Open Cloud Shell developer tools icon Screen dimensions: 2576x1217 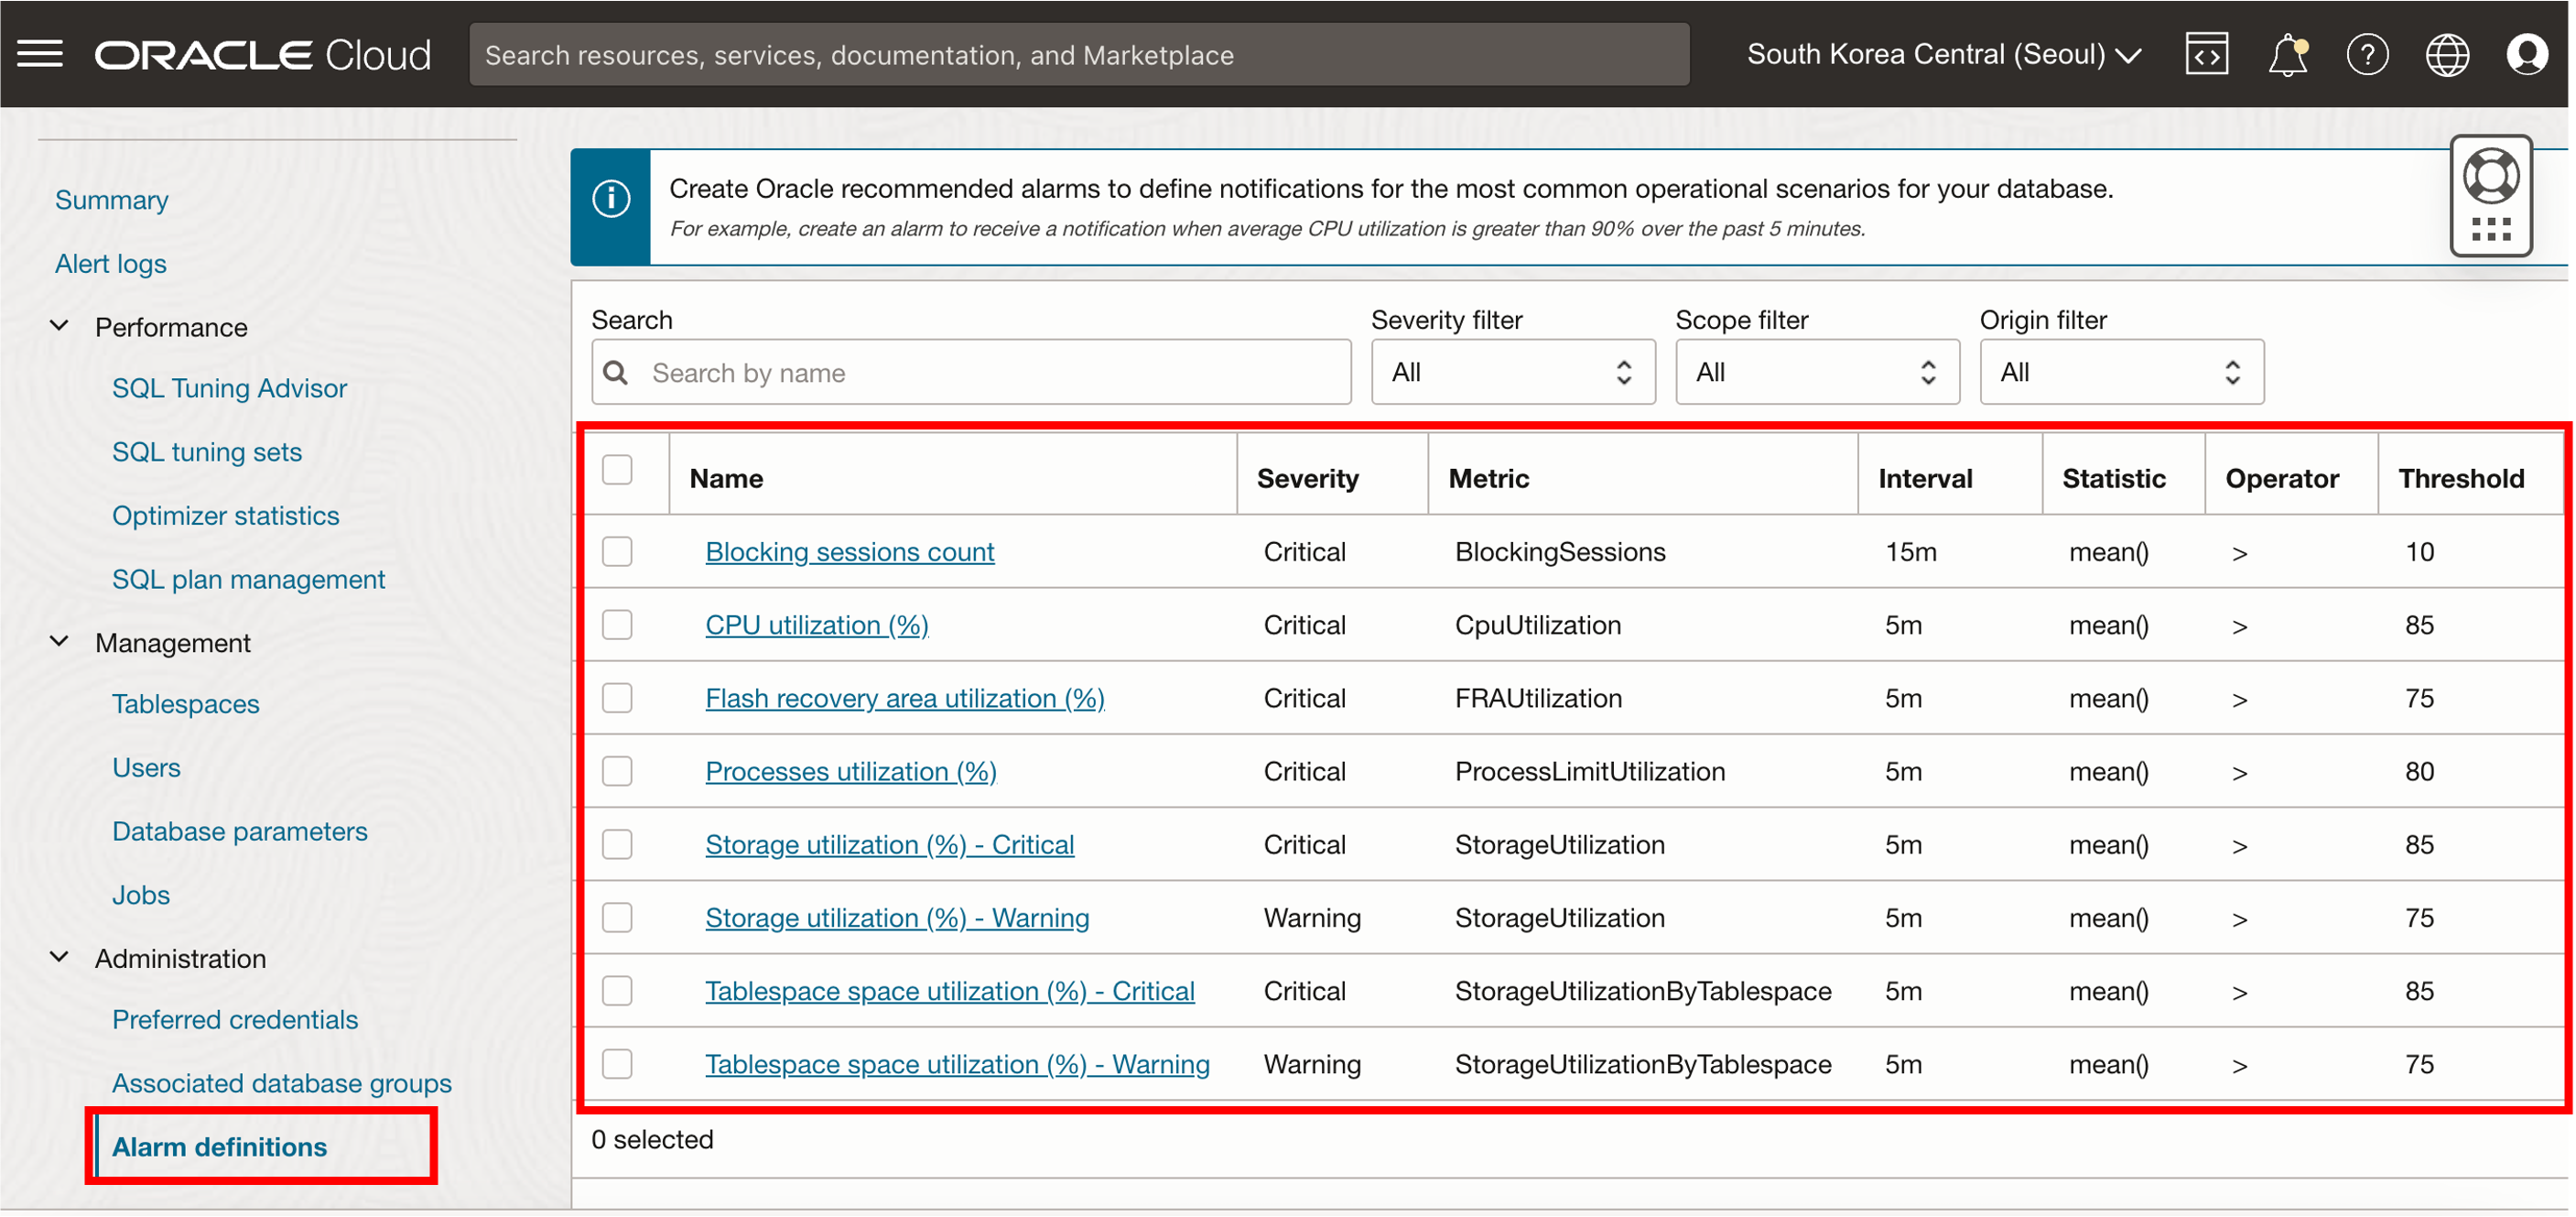(2207, 54)
